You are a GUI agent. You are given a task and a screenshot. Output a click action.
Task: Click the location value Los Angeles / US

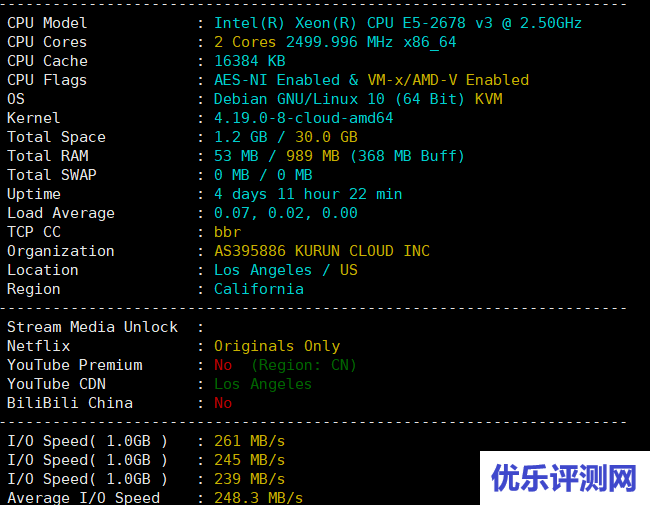[x=286, y=270]
